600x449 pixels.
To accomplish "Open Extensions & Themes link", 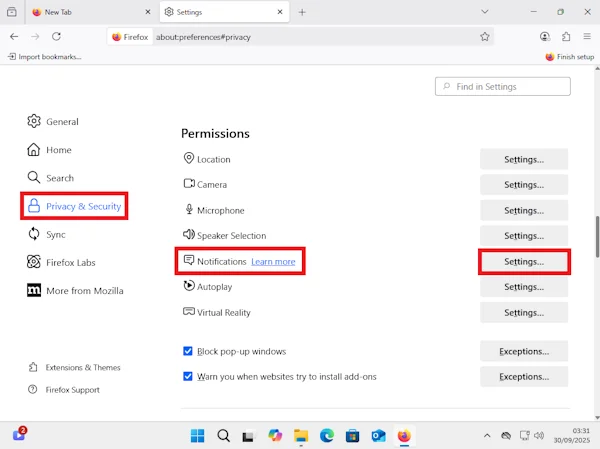I will coord(74,367).
